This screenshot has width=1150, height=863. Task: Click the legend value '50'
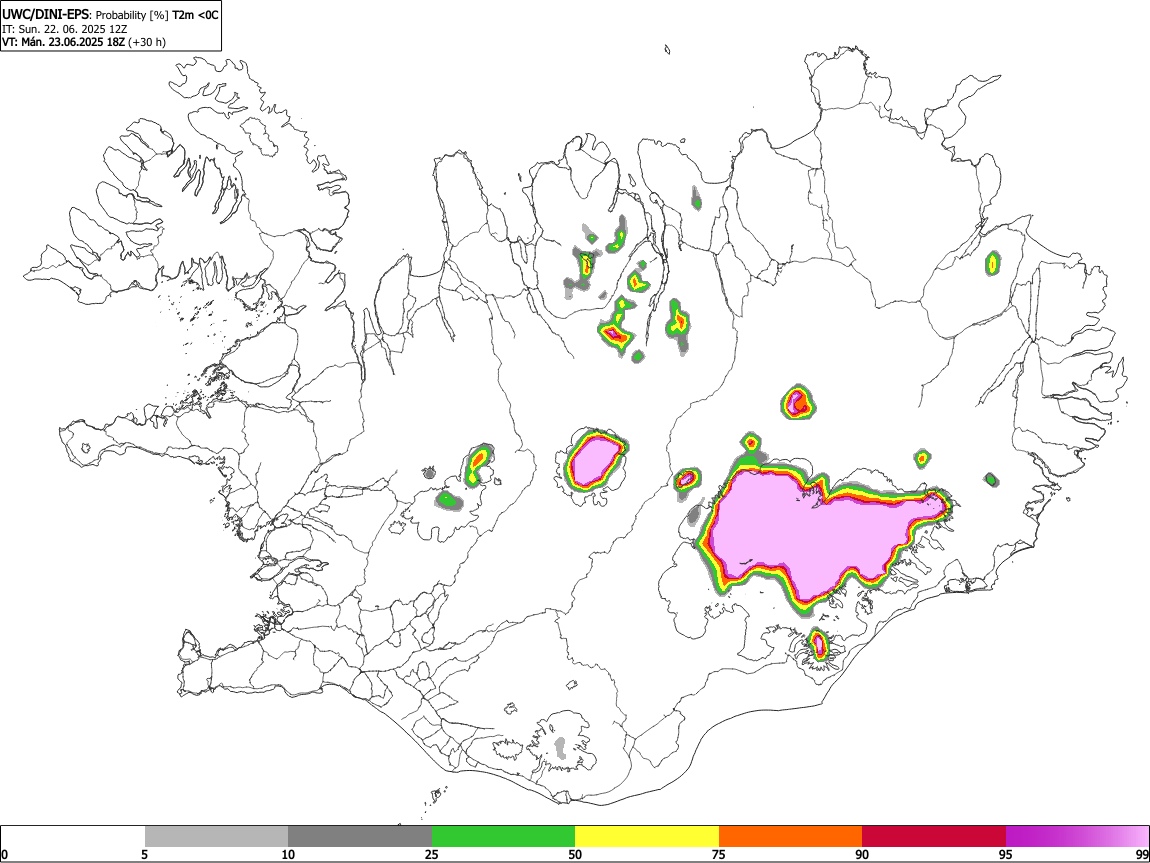click(575, 855)
